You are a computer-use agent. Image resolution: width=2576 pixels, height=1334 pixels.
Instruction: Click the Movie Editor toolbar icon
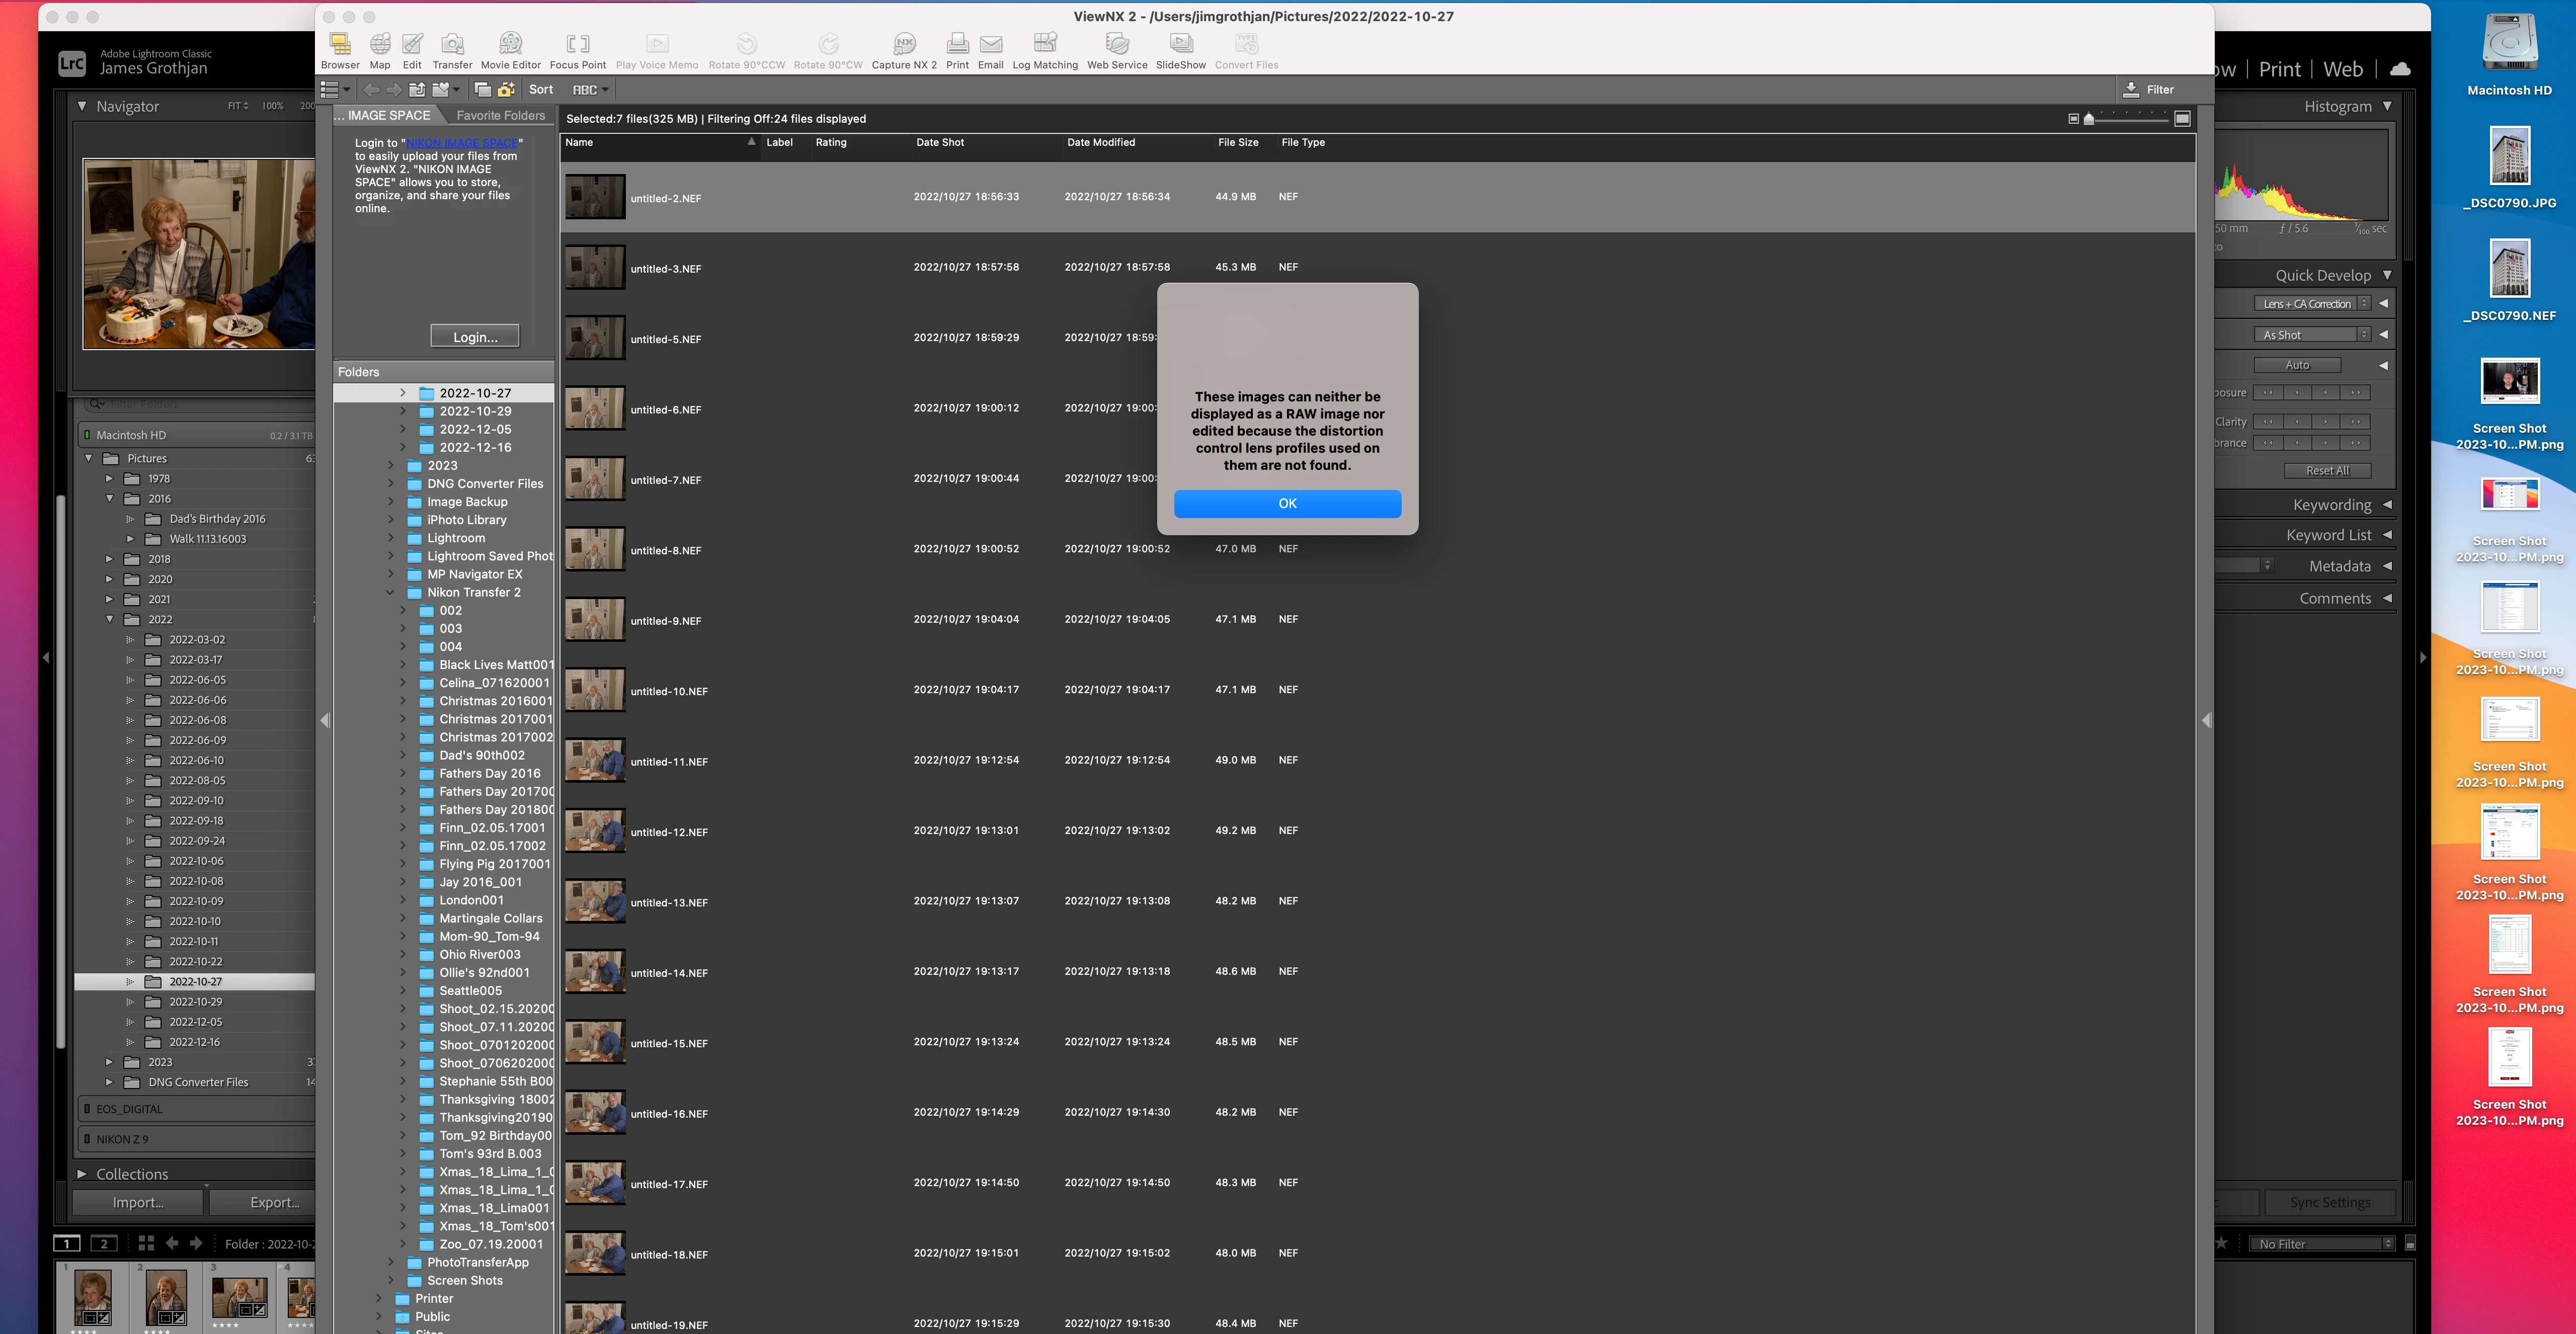click(x=510, y=45)
